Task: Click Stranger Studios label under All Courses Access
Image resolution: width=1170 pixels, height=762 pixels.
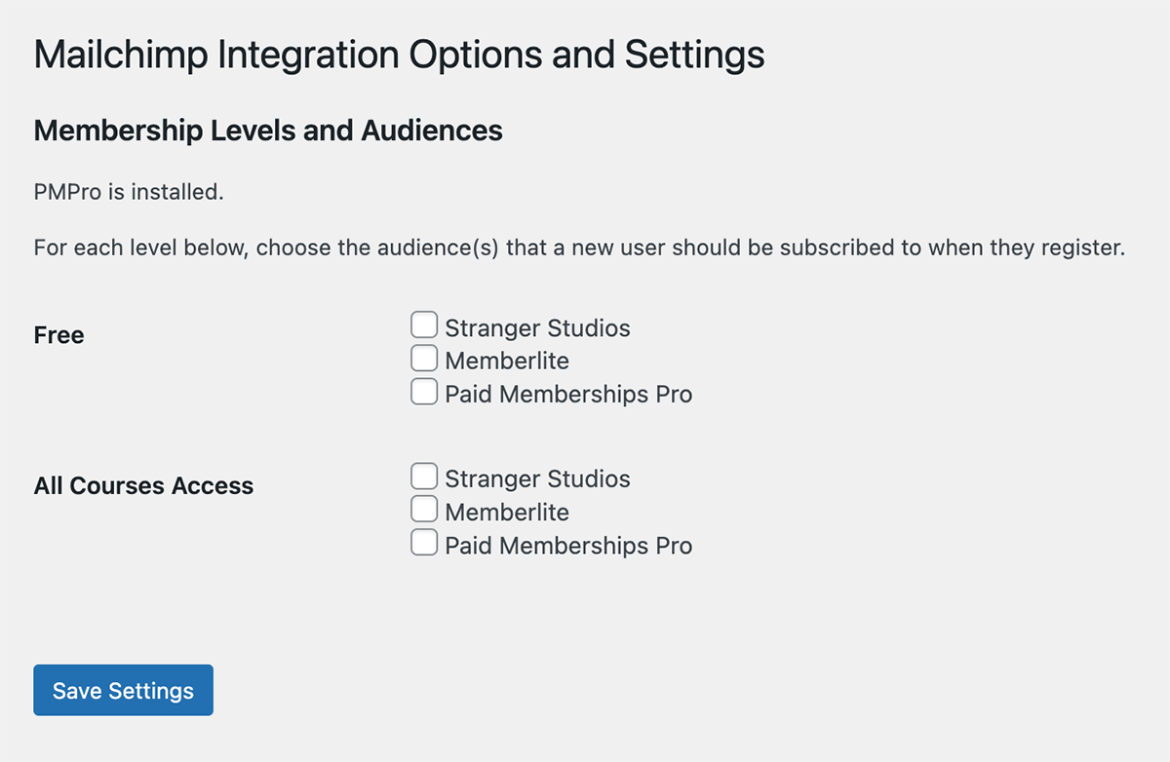Action: coord(539,478)
